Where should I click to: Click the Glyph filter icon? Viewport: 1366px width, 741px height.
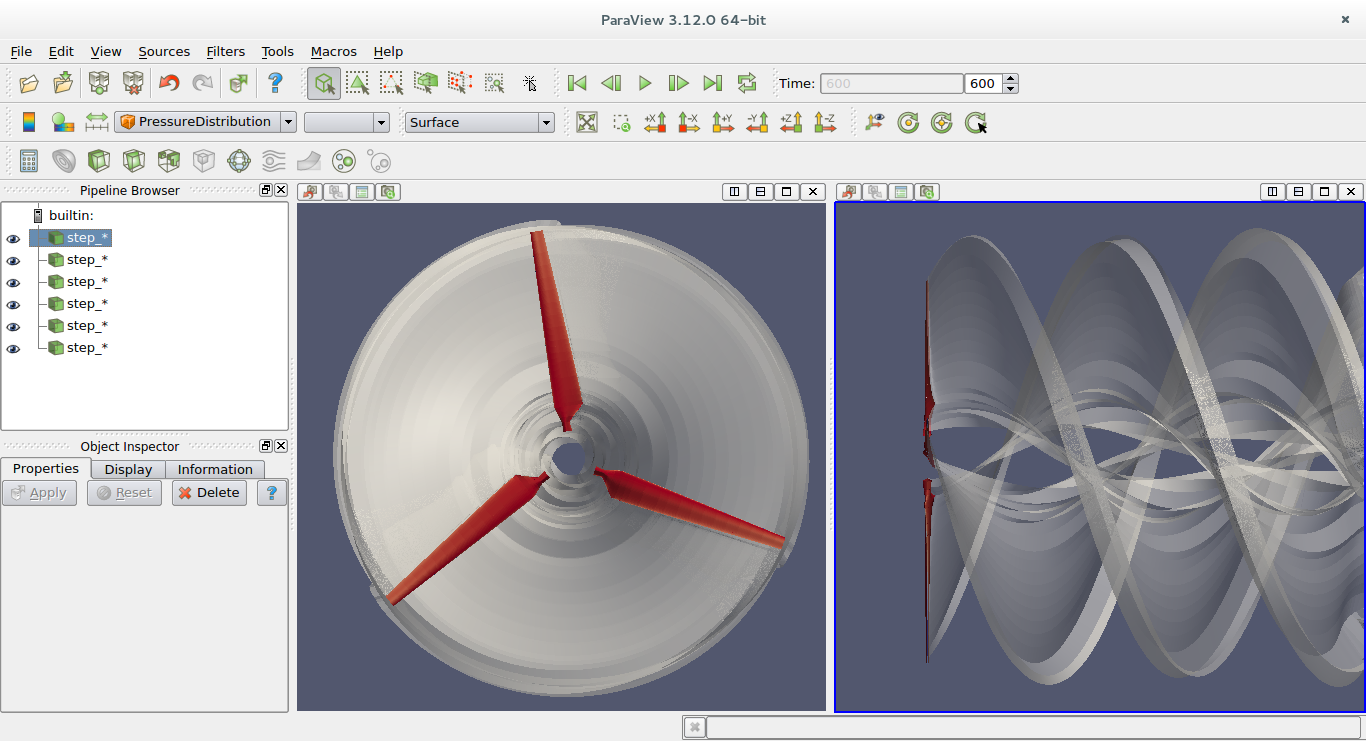coord(238,161)
